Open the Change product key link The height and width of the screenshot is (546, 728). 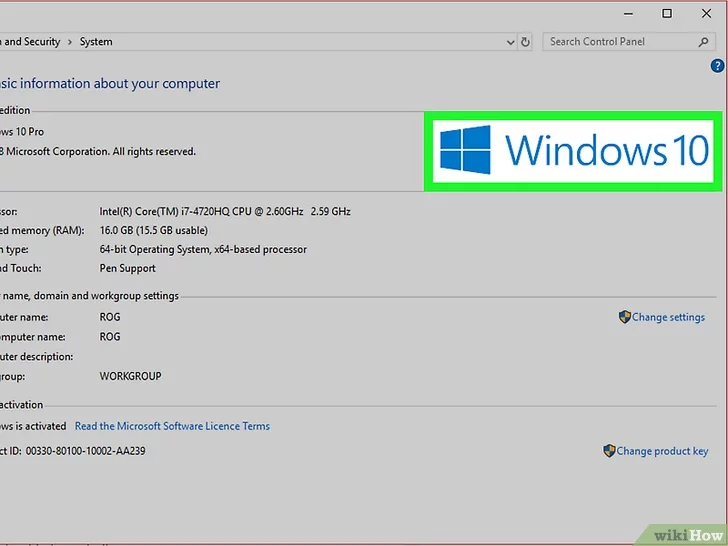[662, 451]
